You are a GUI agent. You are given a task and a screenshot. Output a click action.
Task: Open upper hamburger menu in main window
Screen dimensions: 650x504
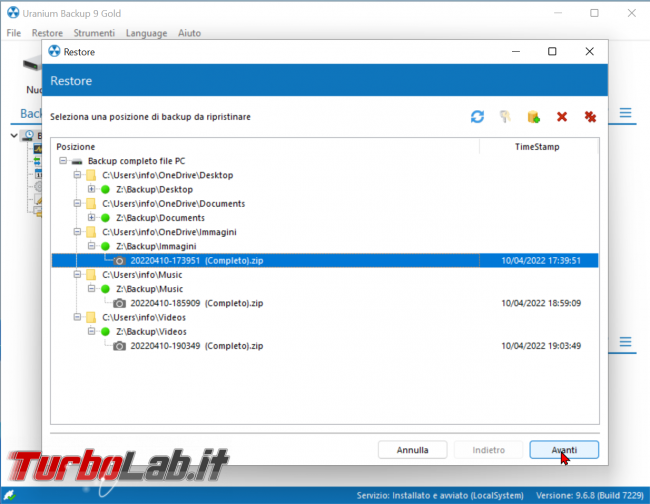pyautogui.click(x=625, y=113)
